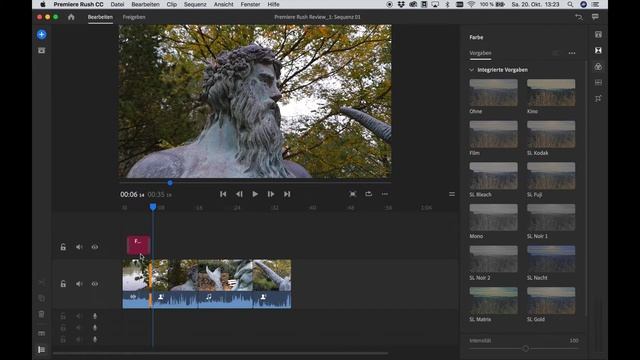Open the Sequenz menu
This screenshot has height=360, width=640.
(195, 4)
